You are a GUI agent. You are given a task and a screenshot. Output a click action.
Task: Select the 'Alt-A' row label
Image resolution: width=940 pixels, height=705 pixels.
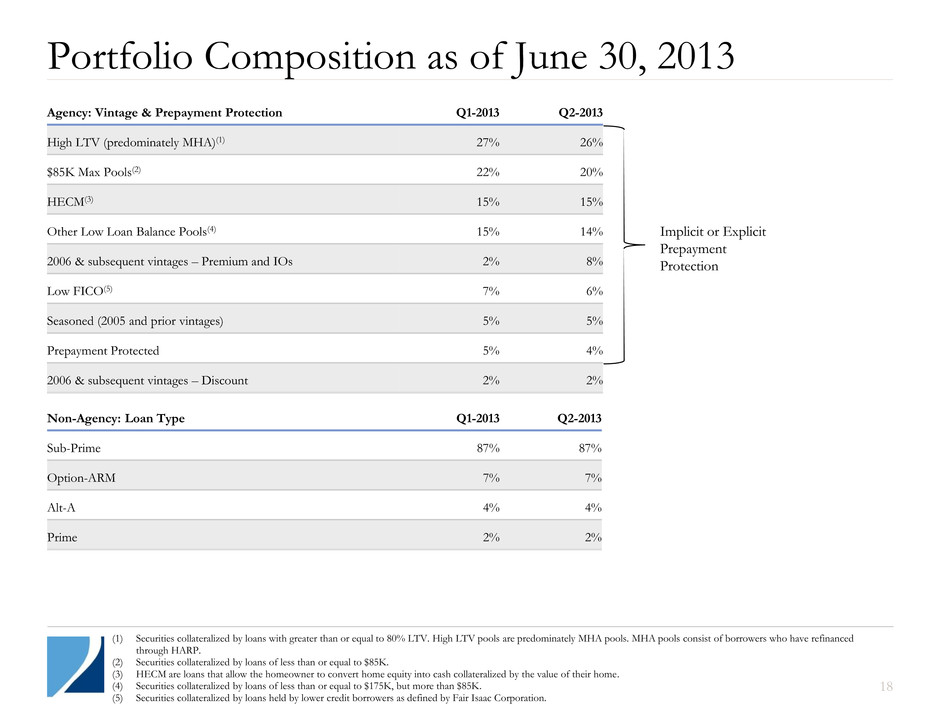(x=64, y=508)
